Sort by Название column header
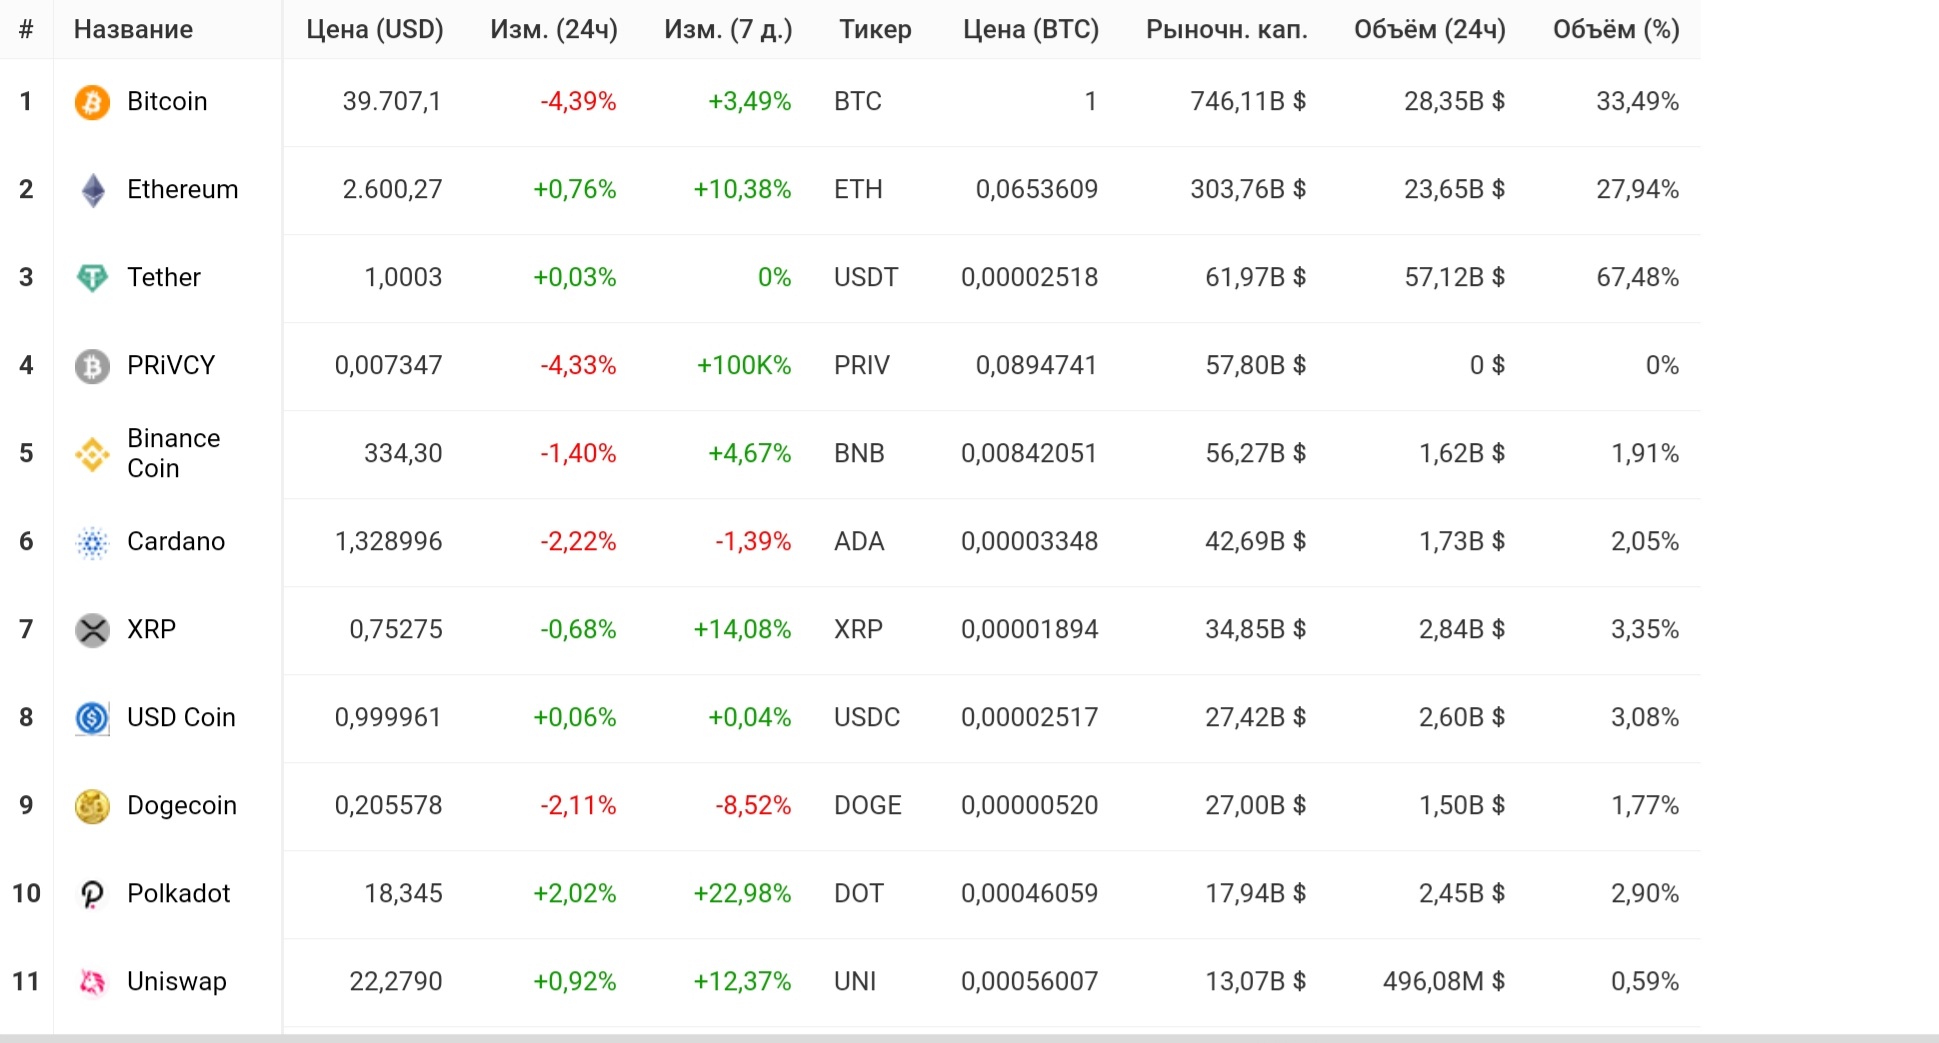The width and height of the screenshot is (1939, 1043). pyautogui.click(x=133, y=30)
